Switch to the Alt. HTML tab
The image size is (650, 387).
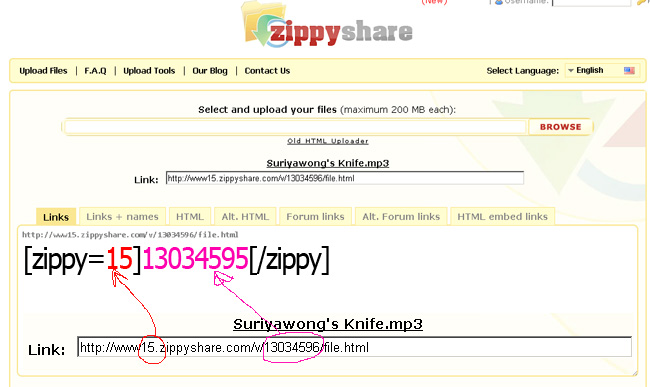(245, 216)
